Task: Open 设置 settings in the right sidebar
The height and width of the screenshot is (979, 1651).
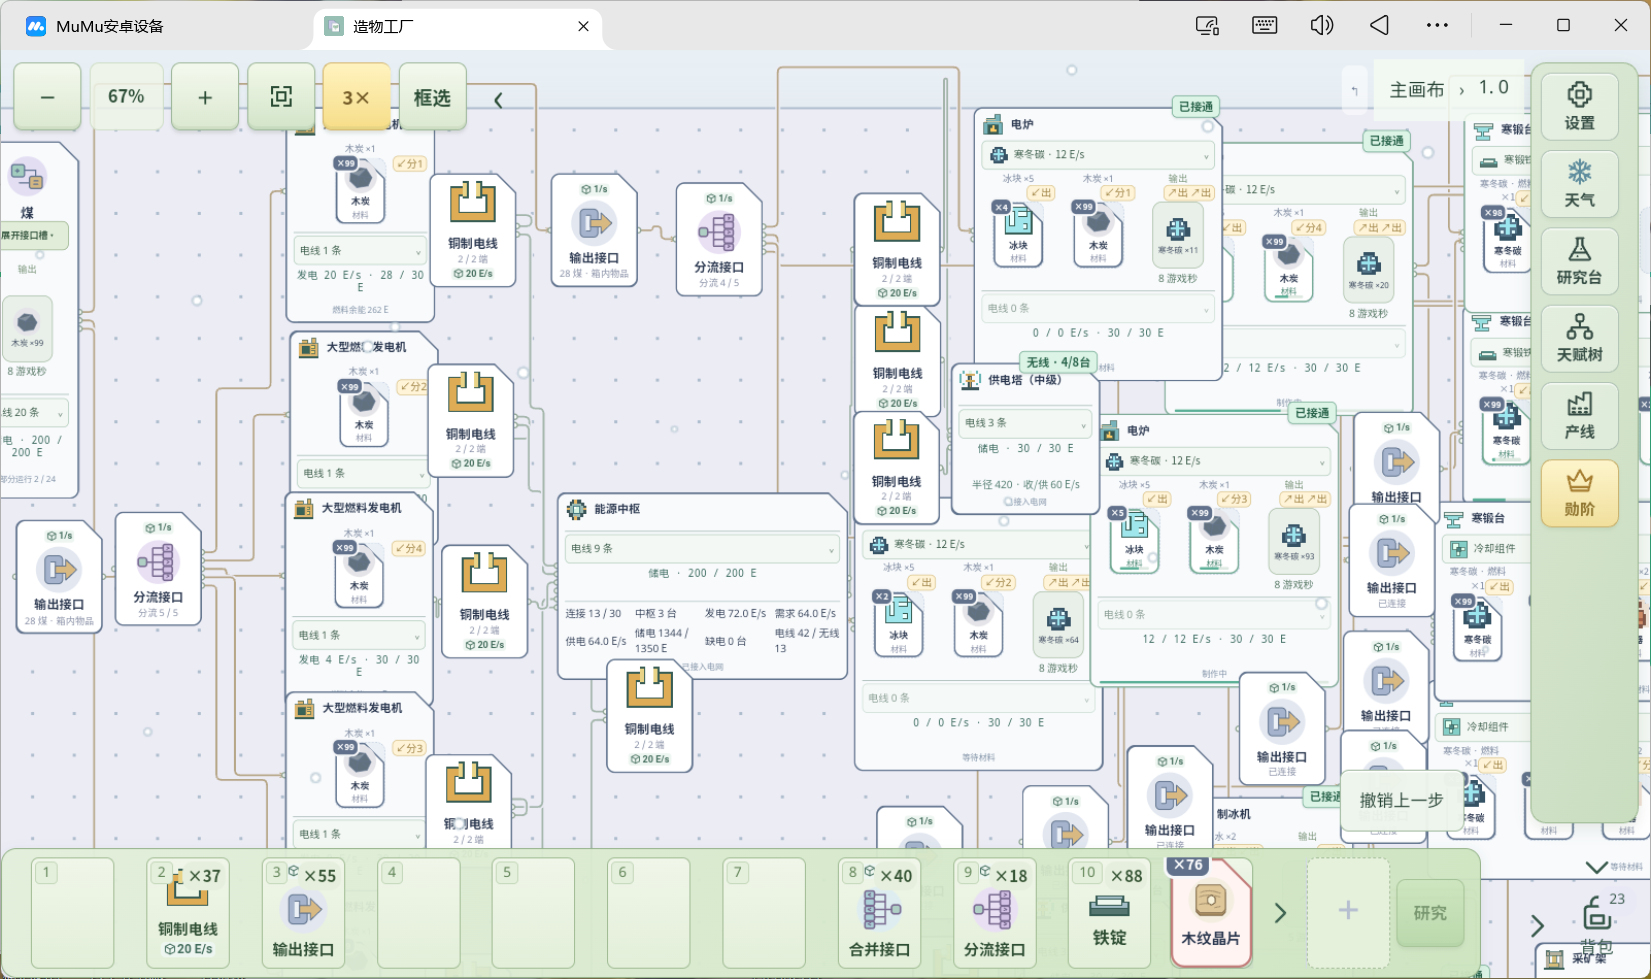Action: (1579, 105)
